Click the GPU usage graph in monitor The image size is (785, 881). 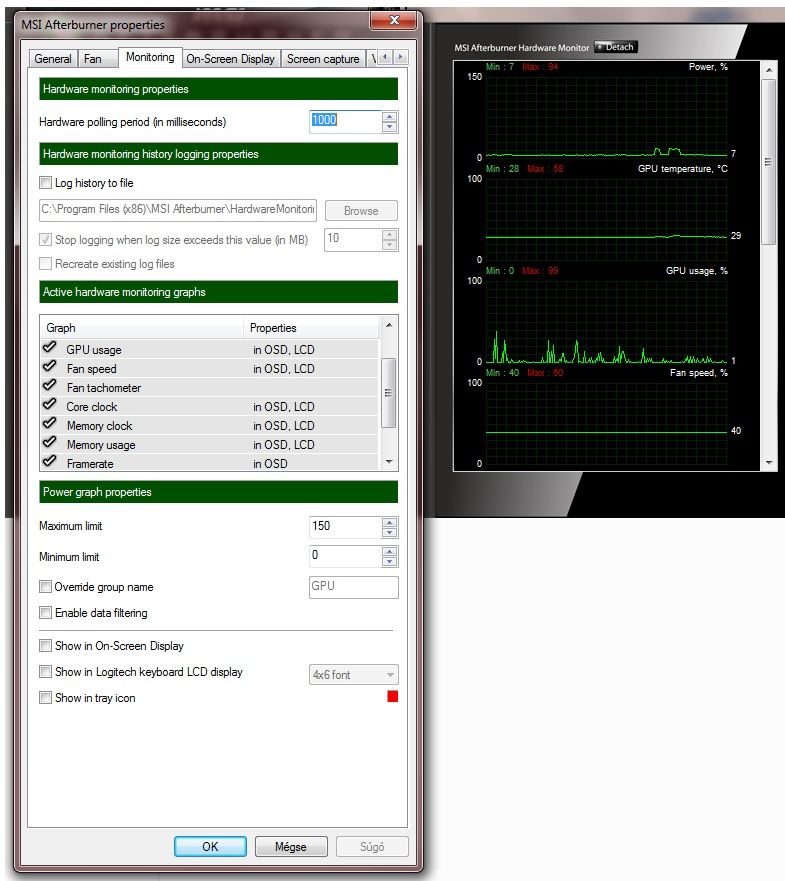point(607,321)
